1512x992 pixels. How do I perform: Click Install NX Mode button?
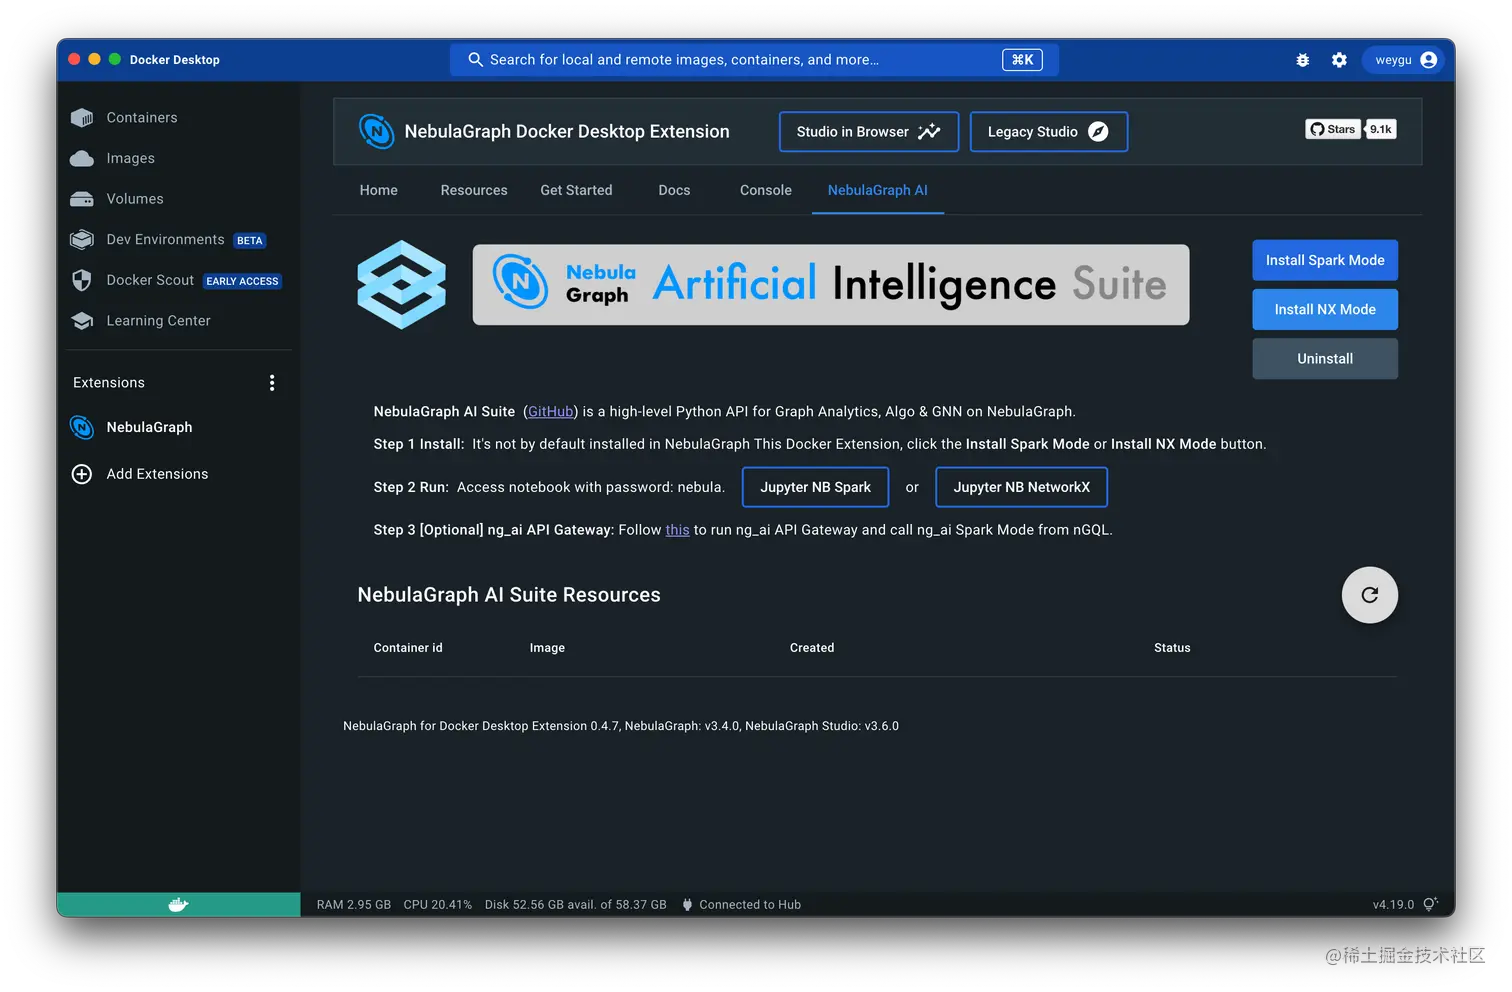pyautogui.click(x=1325, y=309)
